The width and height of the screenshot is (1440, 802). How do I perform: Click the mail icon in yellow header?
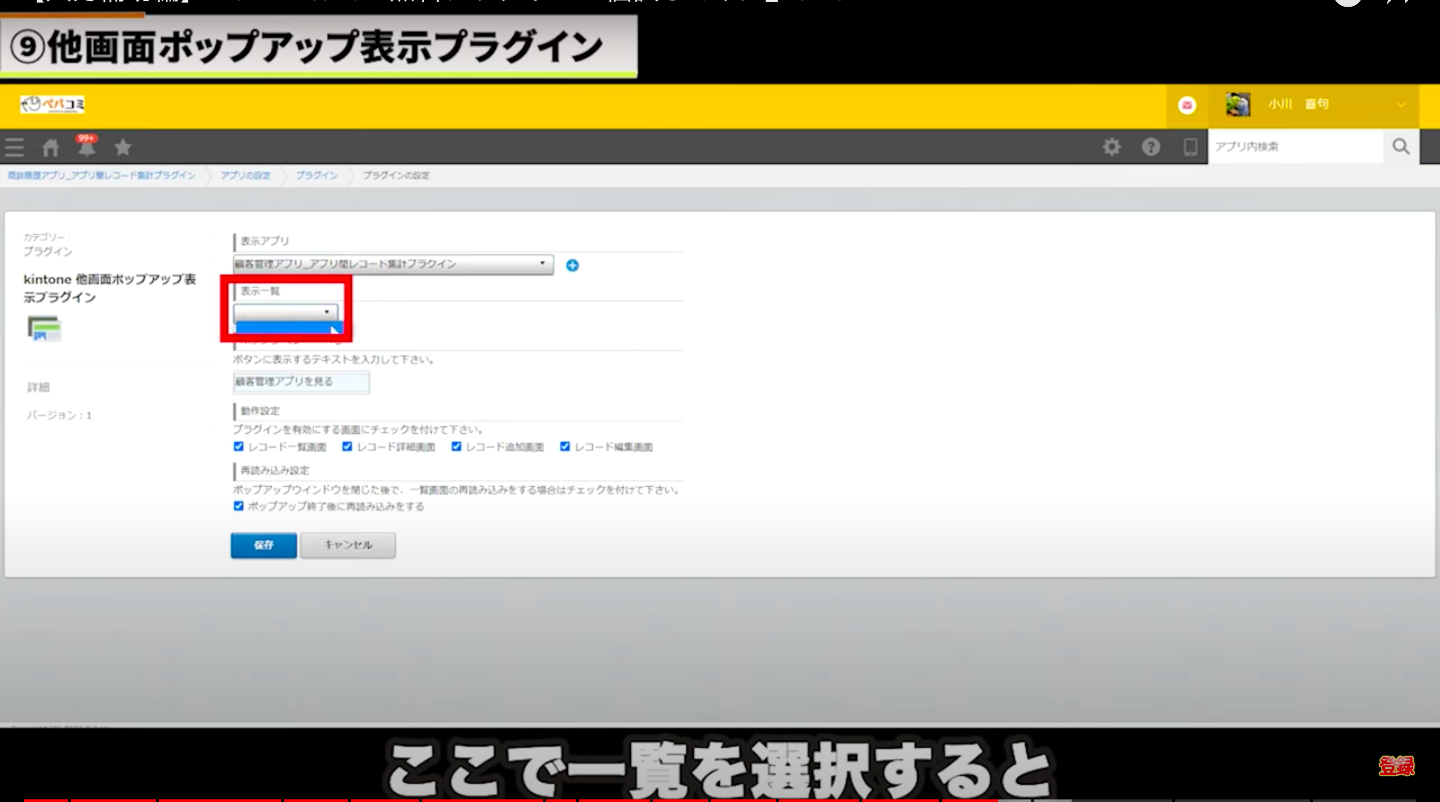1187,105
